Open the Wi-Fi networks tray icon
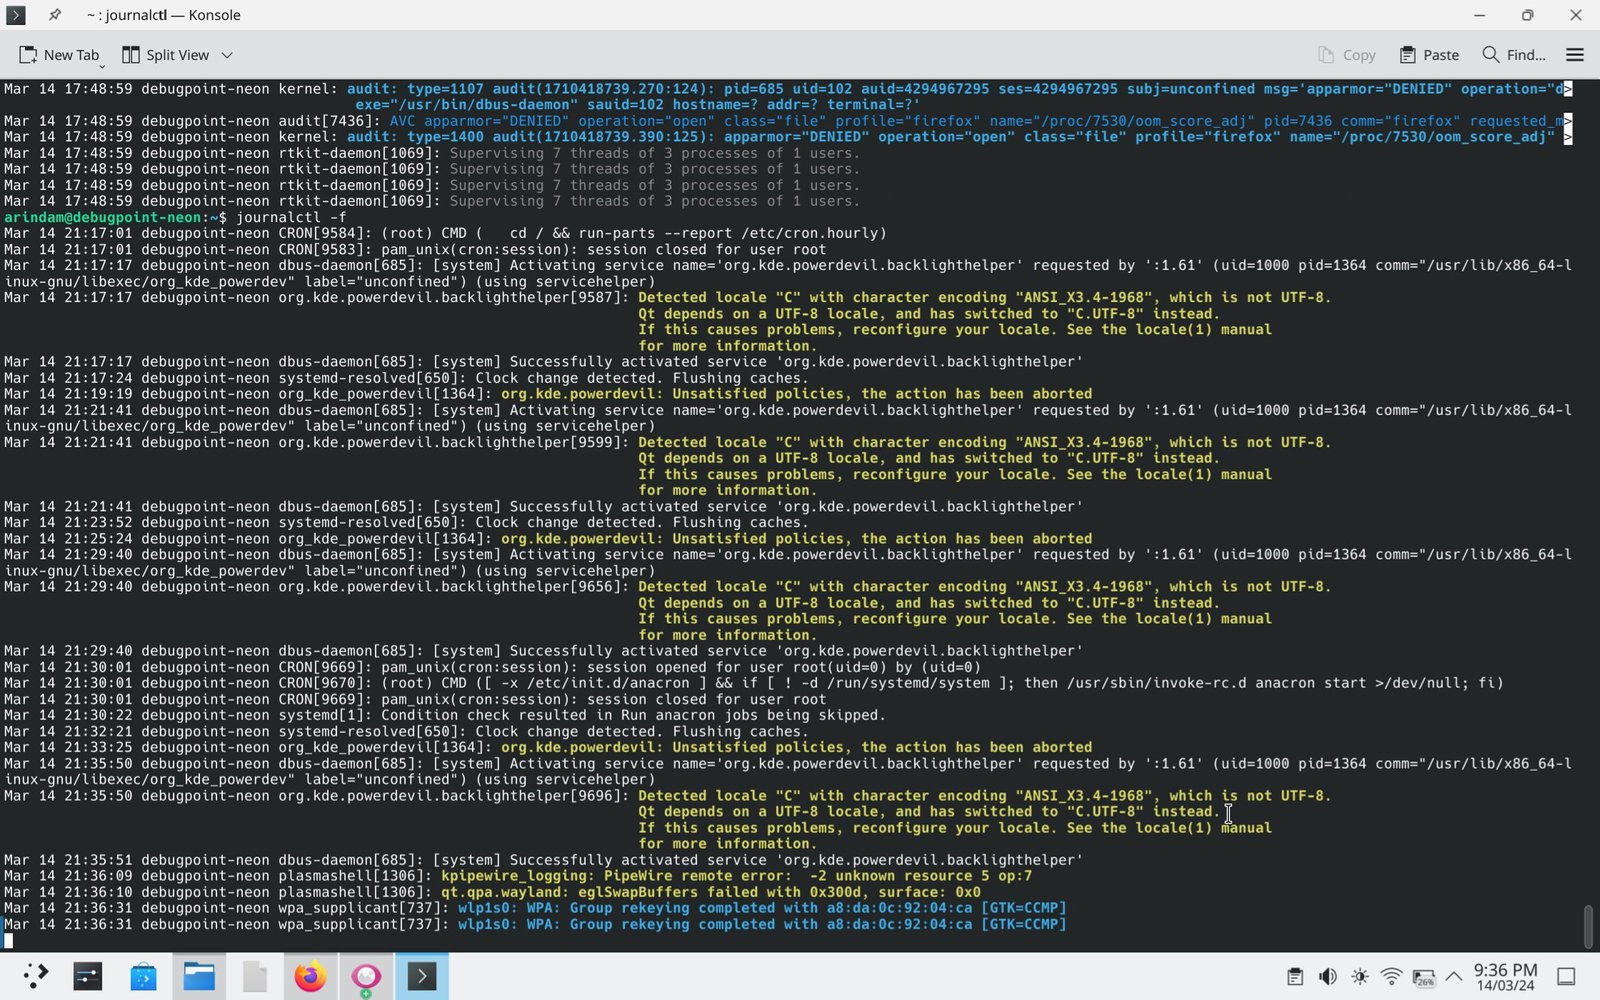1600x1000 pixels. [x=1391, y=977]
